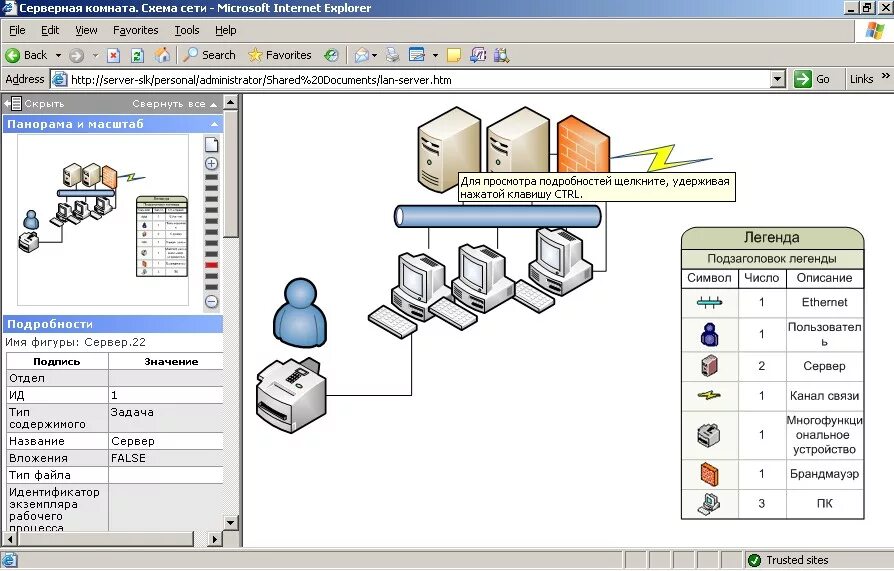
Task: Open the Tools menu
Action: [x=187, y=30]
